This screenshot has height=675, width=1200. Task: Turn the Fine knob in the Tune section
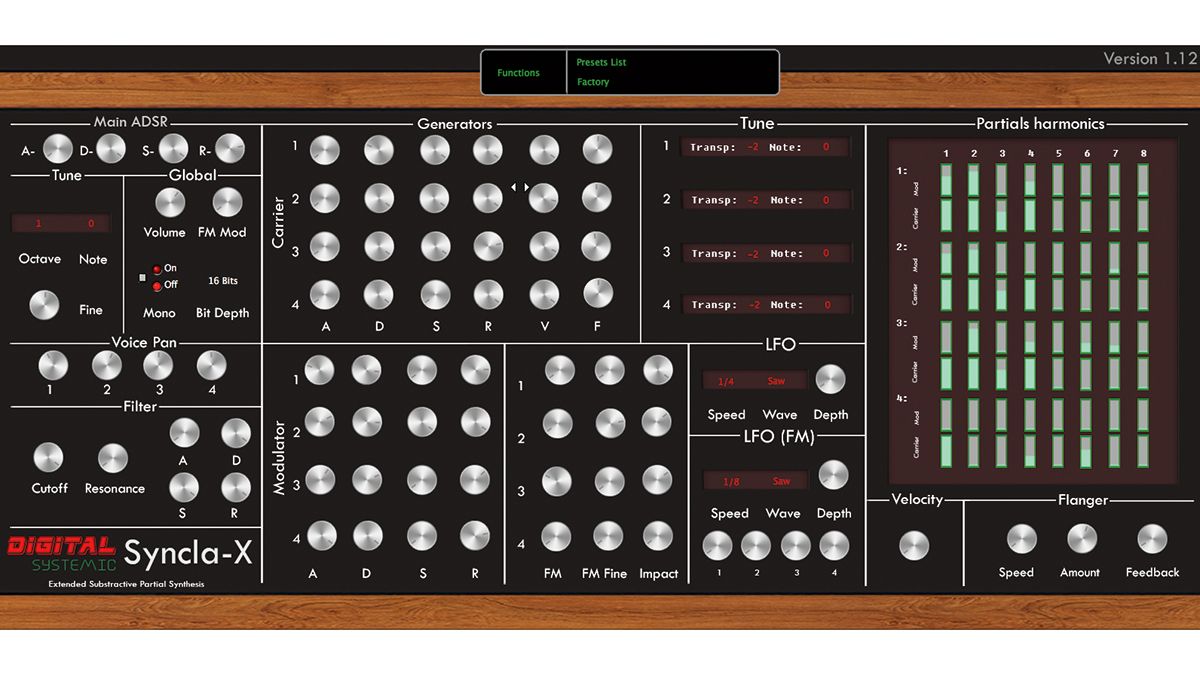pos(44,307)
